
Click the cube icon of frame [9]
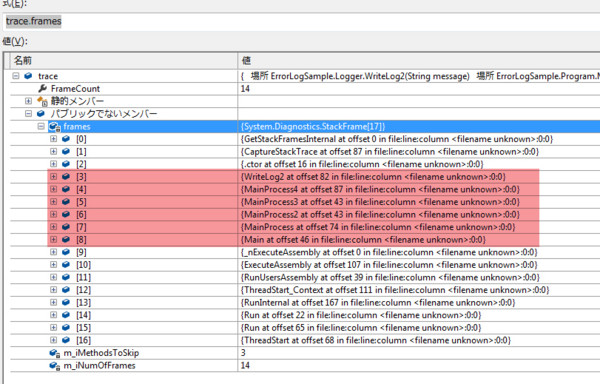pos(66,252)
